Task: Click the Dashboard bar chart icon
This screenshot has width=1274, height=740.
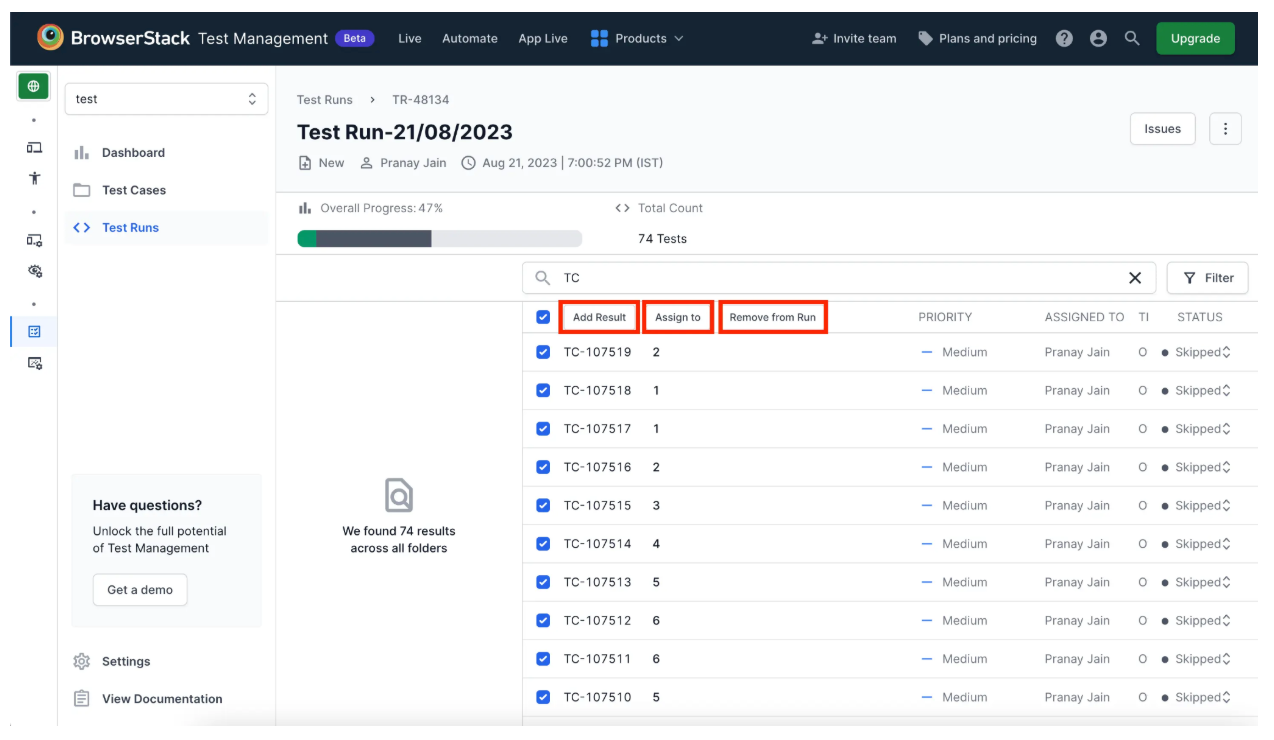Action: pos(82,153)
